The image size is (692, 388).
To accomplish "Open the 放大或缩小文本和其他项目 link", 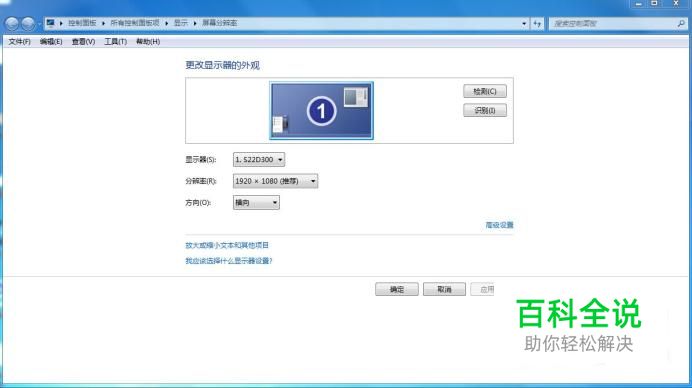I will (x=227, y=245).
